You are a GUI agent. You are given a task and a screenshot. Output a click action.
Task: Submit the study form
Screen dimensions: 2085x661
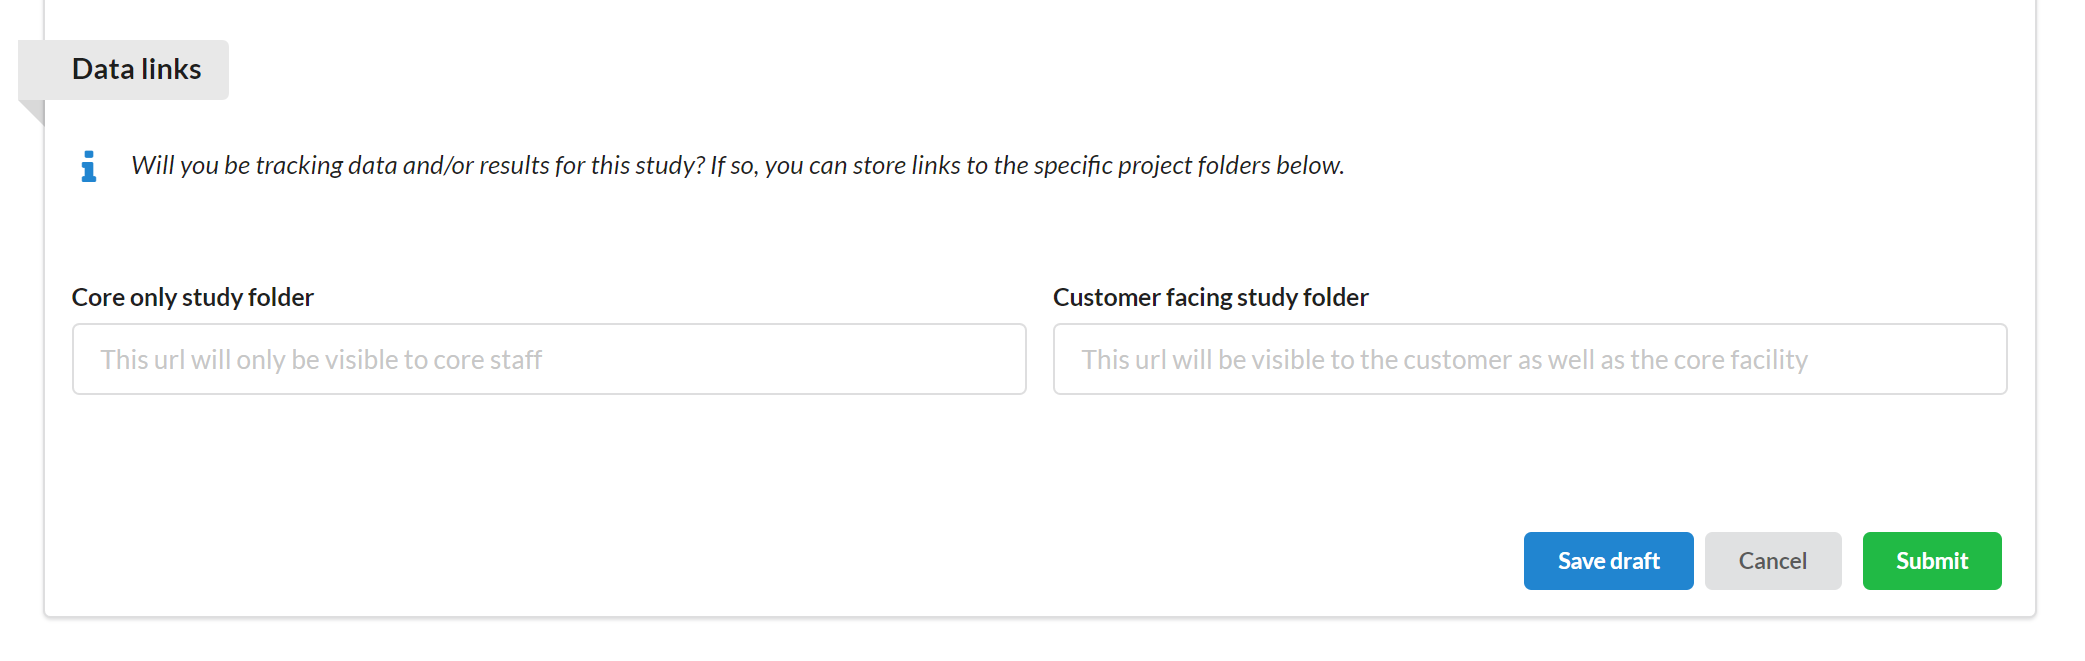(1931, 561)
